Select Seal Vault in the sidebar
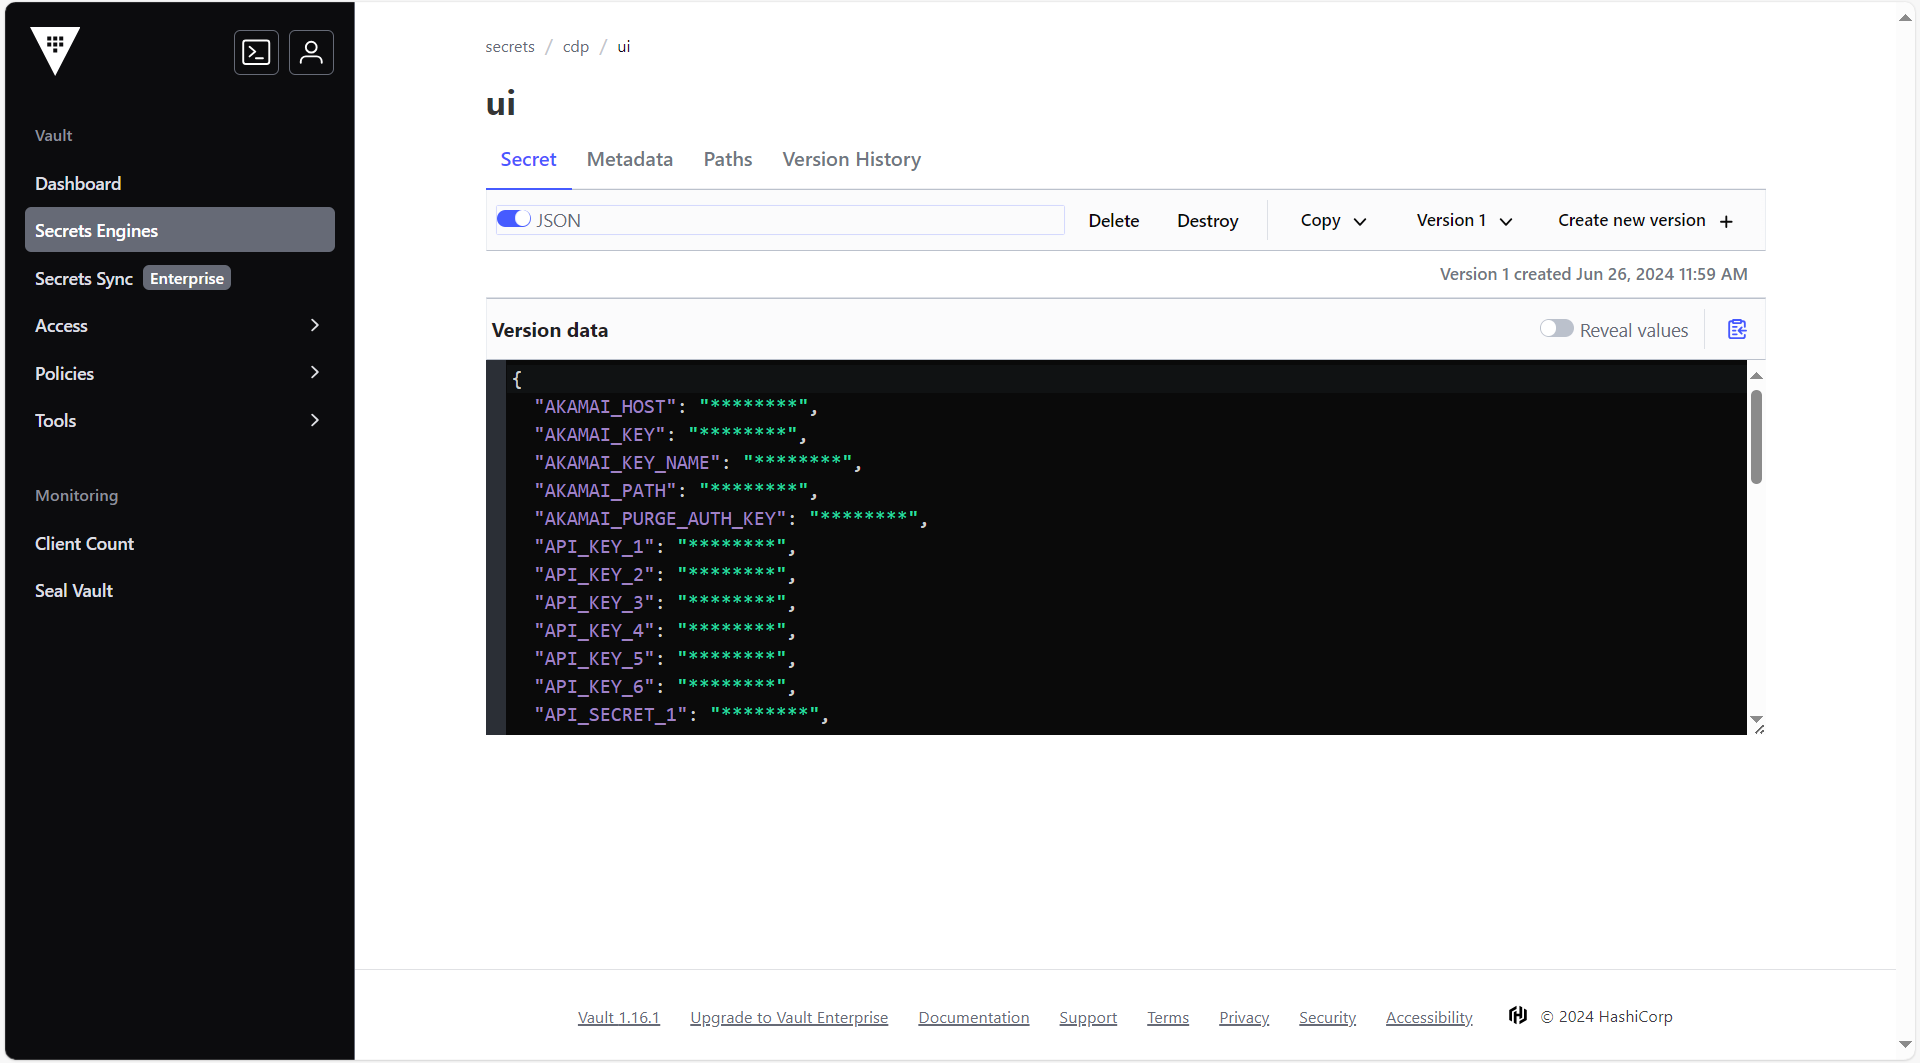Image resolution: width=1920 pixels, height=1063 pixels. tap(73, 590)
